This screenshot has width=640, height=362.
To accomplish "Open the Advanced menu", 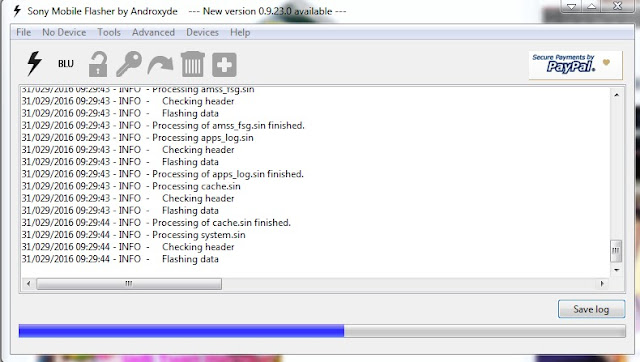I will [153, 32].
